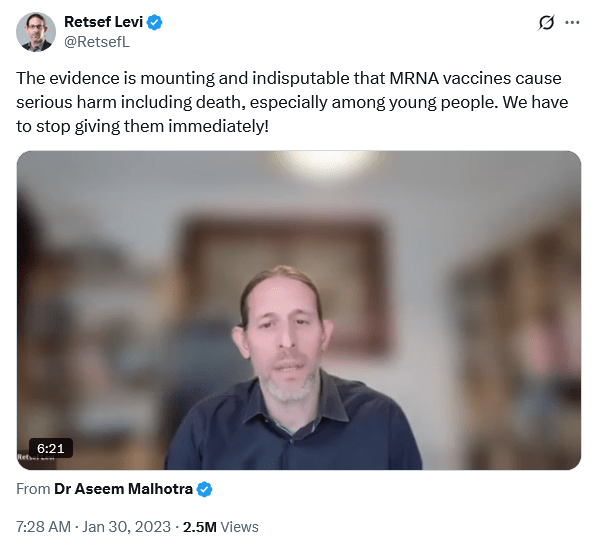Image resolution: width=598 pixels, height=545 pixels.
Task: Click the verified badge next to Dr Aseem Malhotra
Action: click(x=204, y=489)
